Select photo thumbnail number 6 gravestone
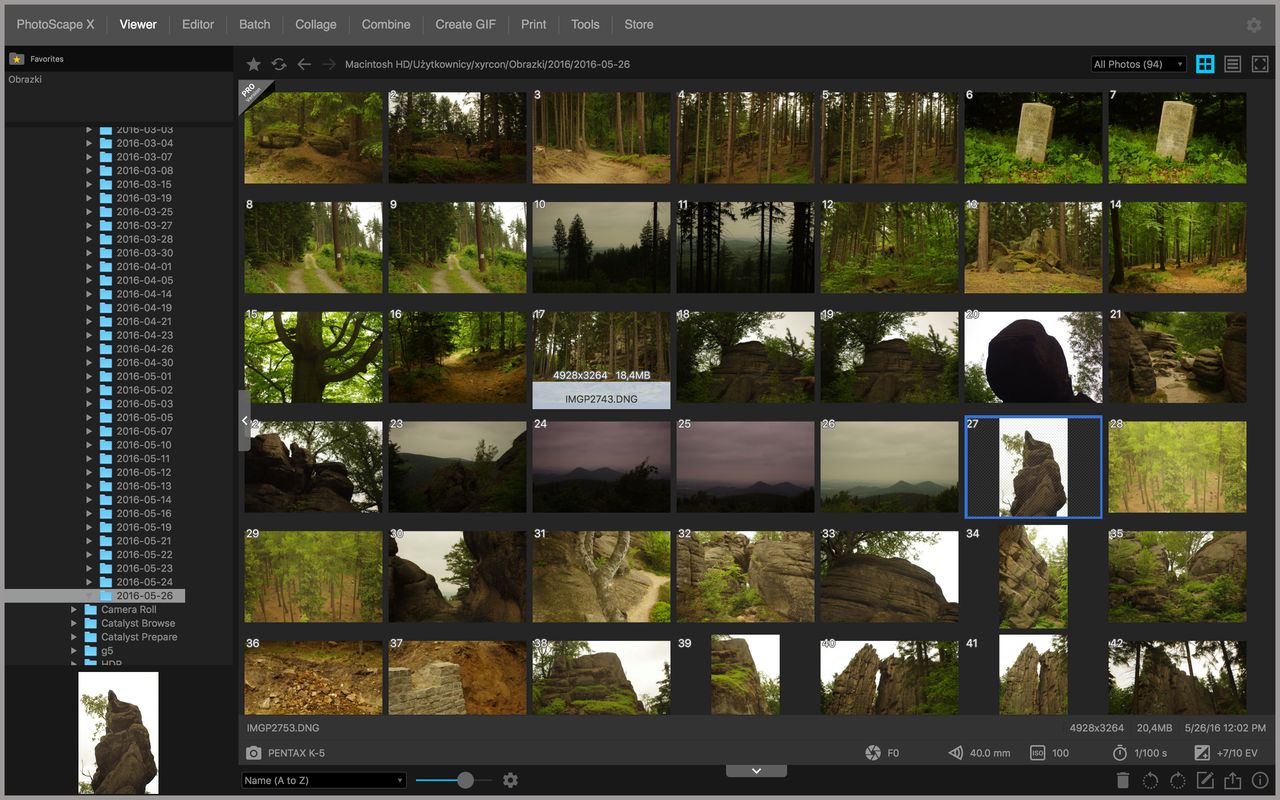This screenshot has height=800, width=1280. pyautogui.click(x=1033, y=138)
